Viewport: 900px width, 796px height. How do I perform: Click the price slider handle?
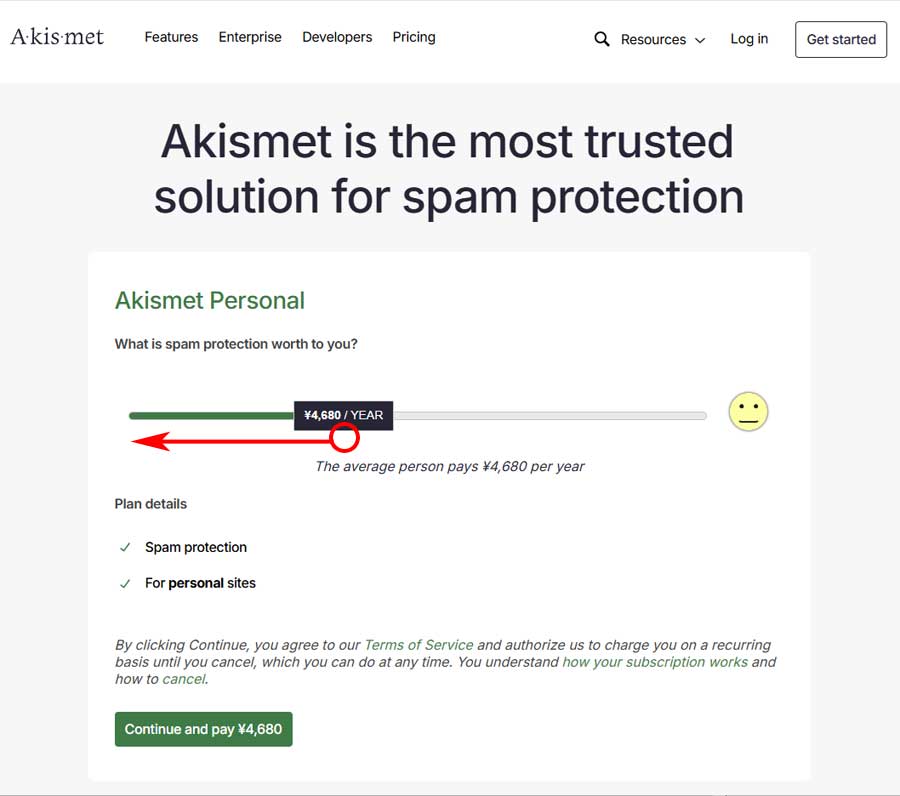click(x=344, y=437)
